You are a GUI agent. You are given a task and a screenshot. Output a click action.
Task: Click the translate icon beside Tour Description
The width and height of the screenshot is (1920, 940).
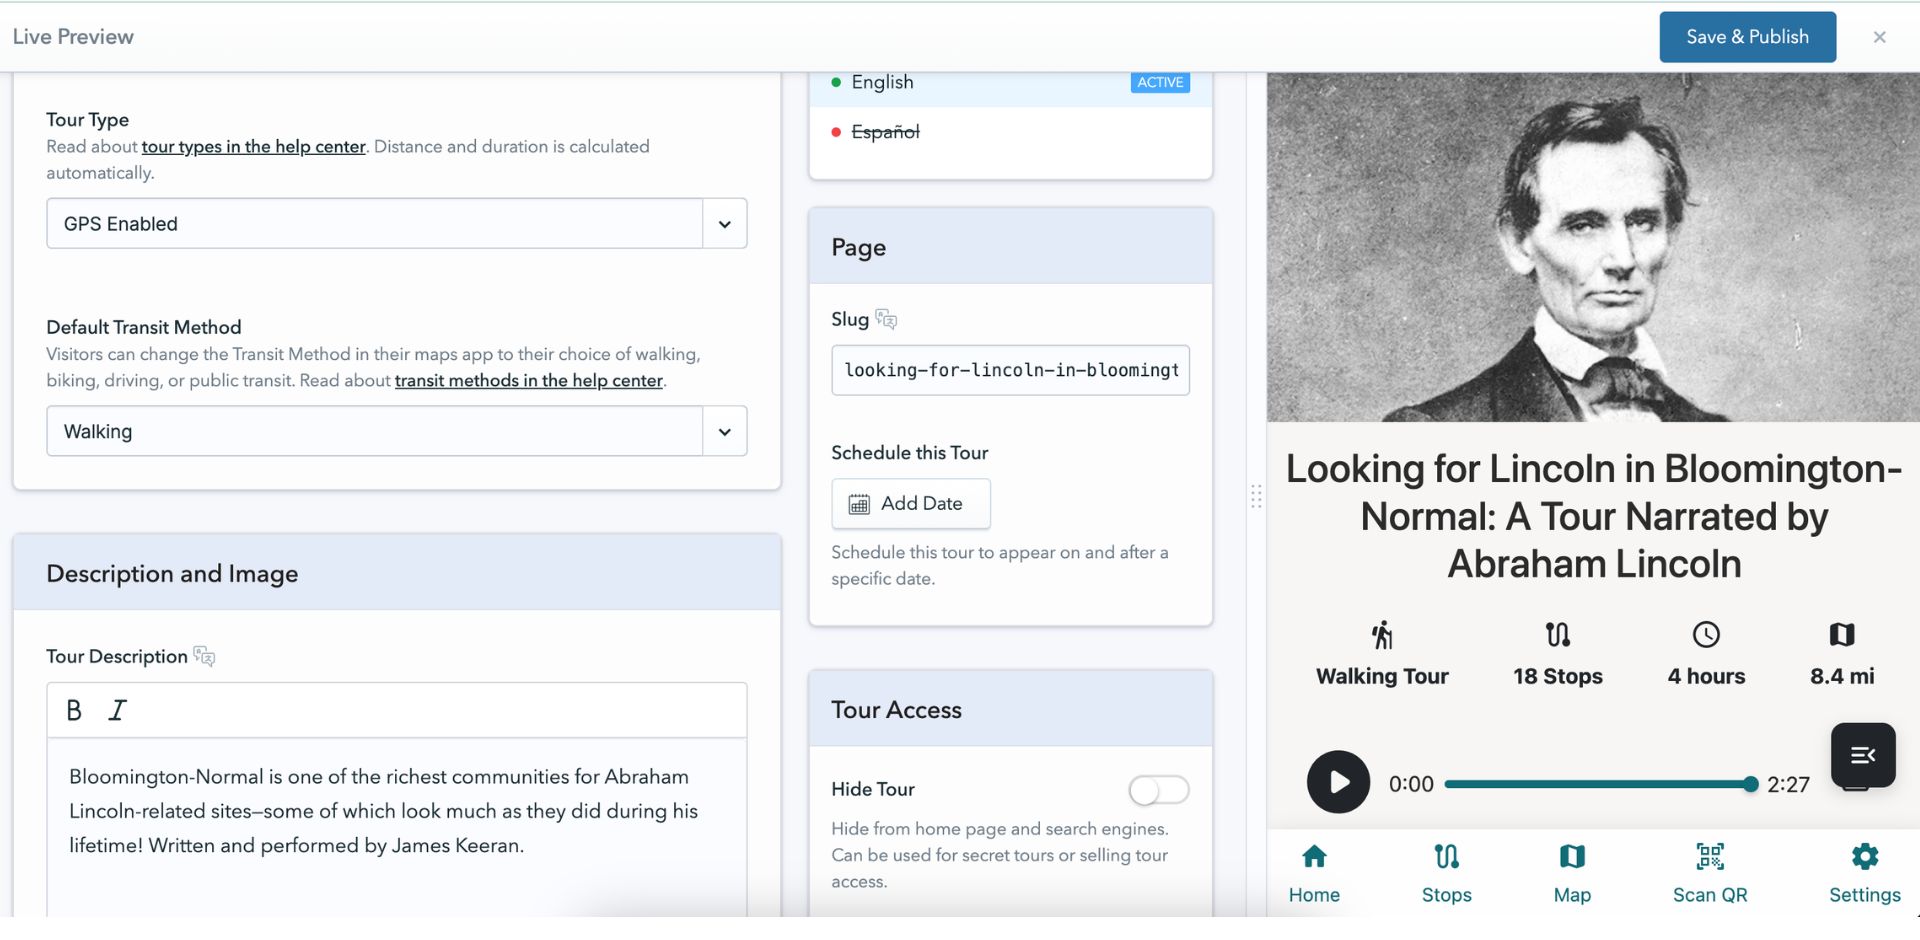point(204,657)
